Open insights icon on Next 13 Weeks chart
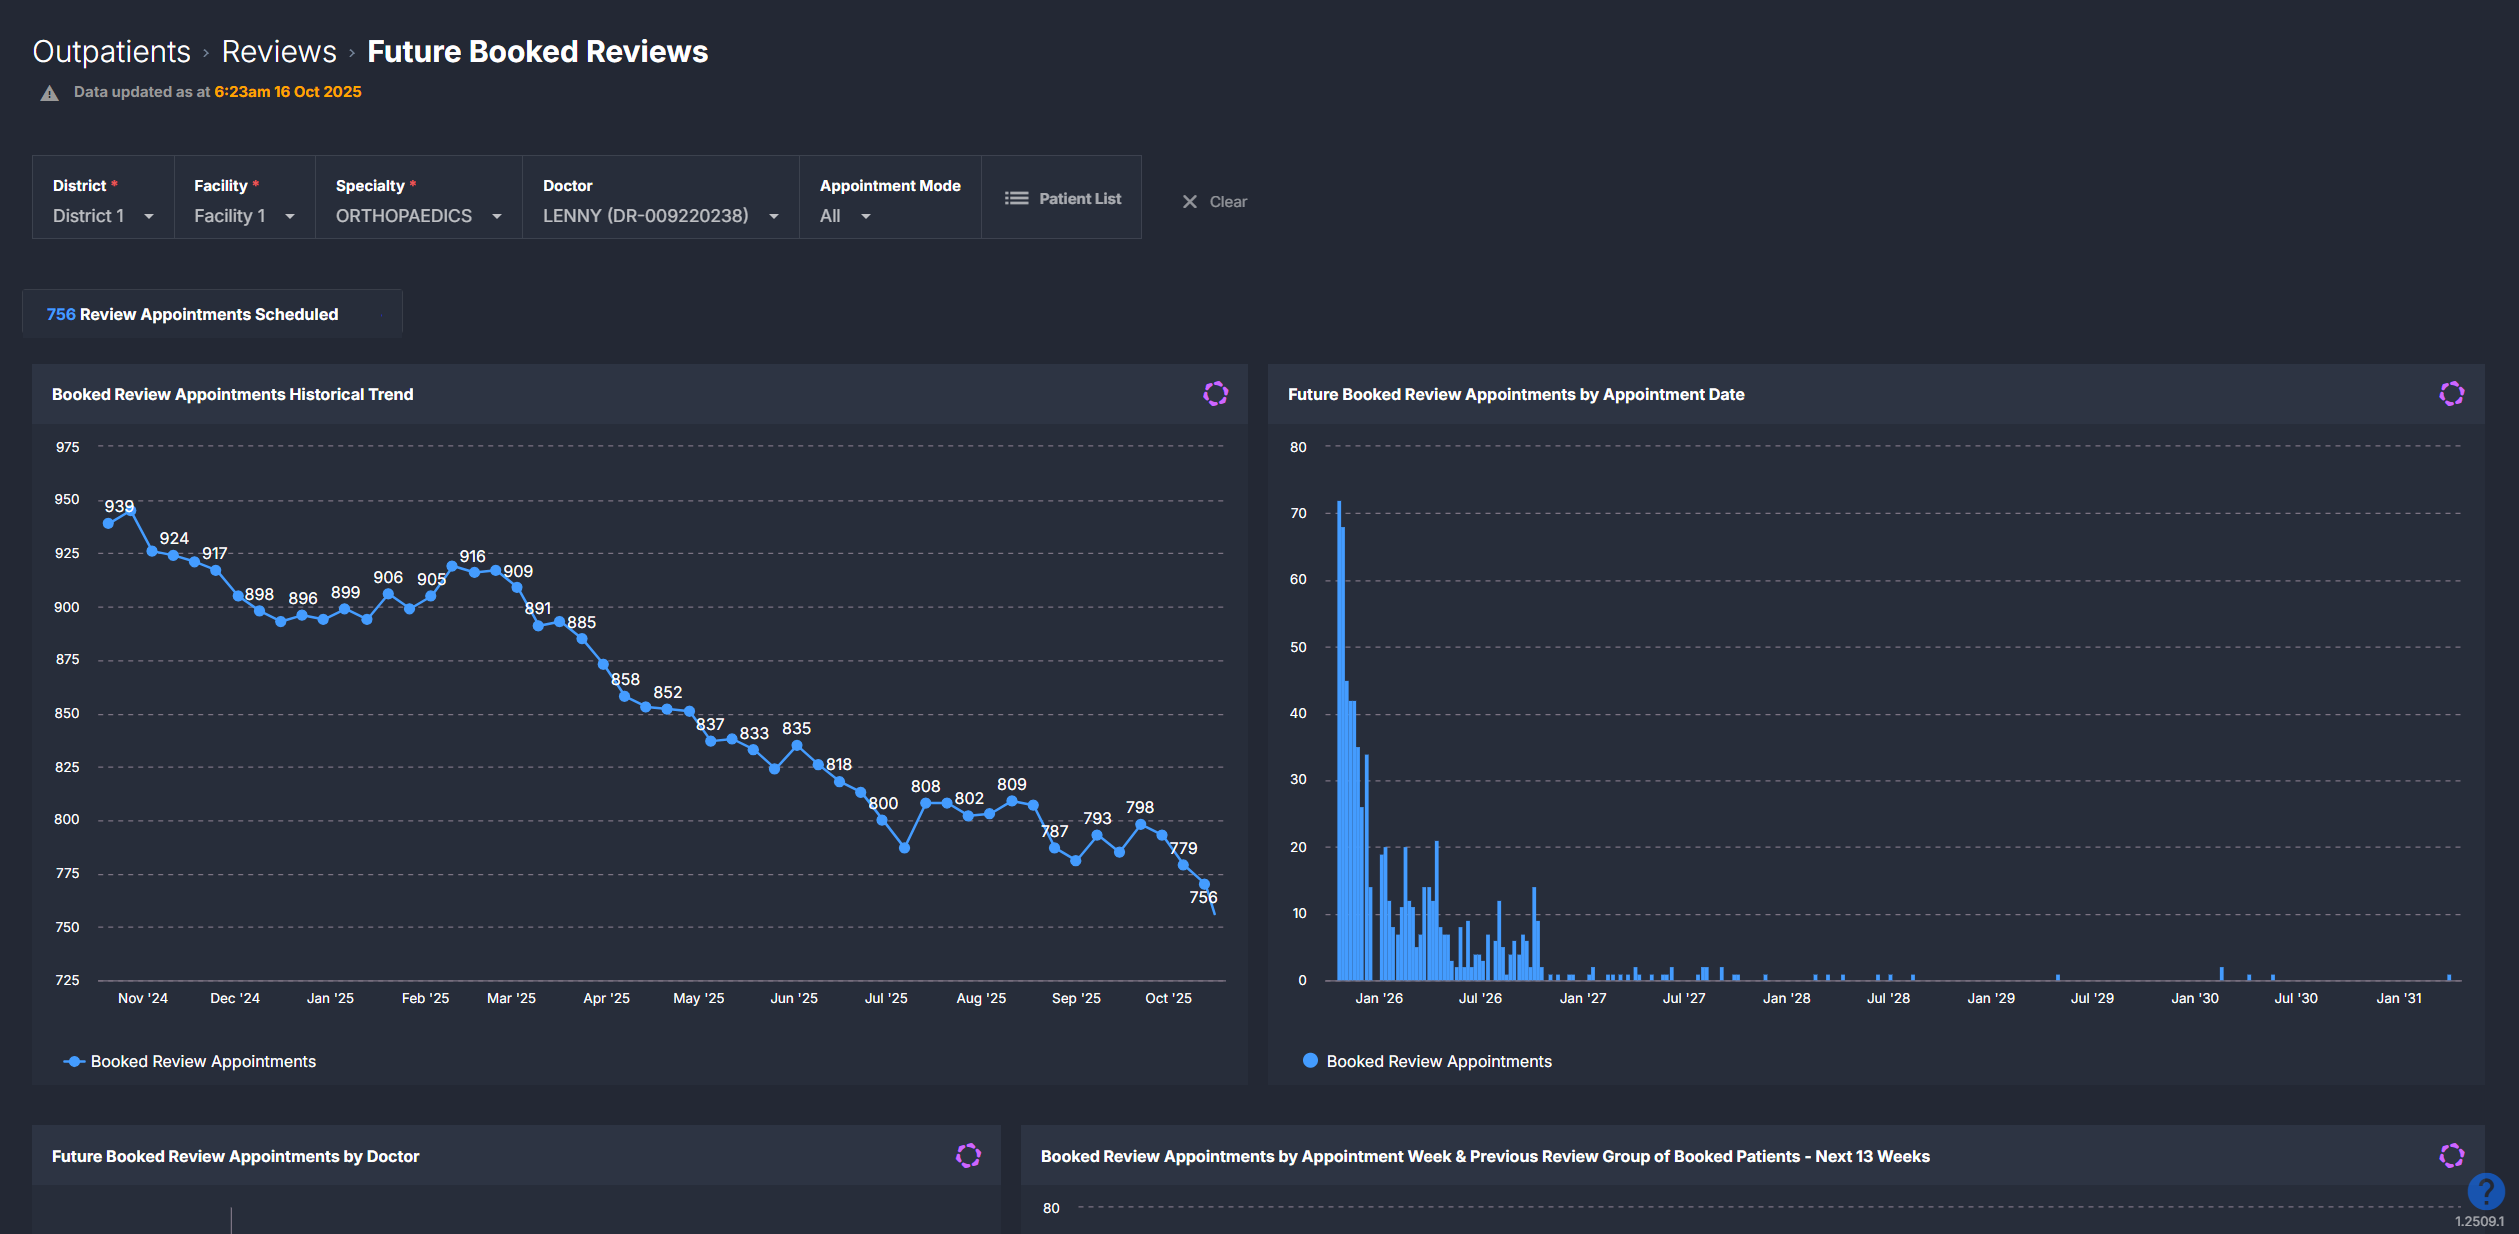Viewport: 2519px width, 1234px height. (2451, 1156)
